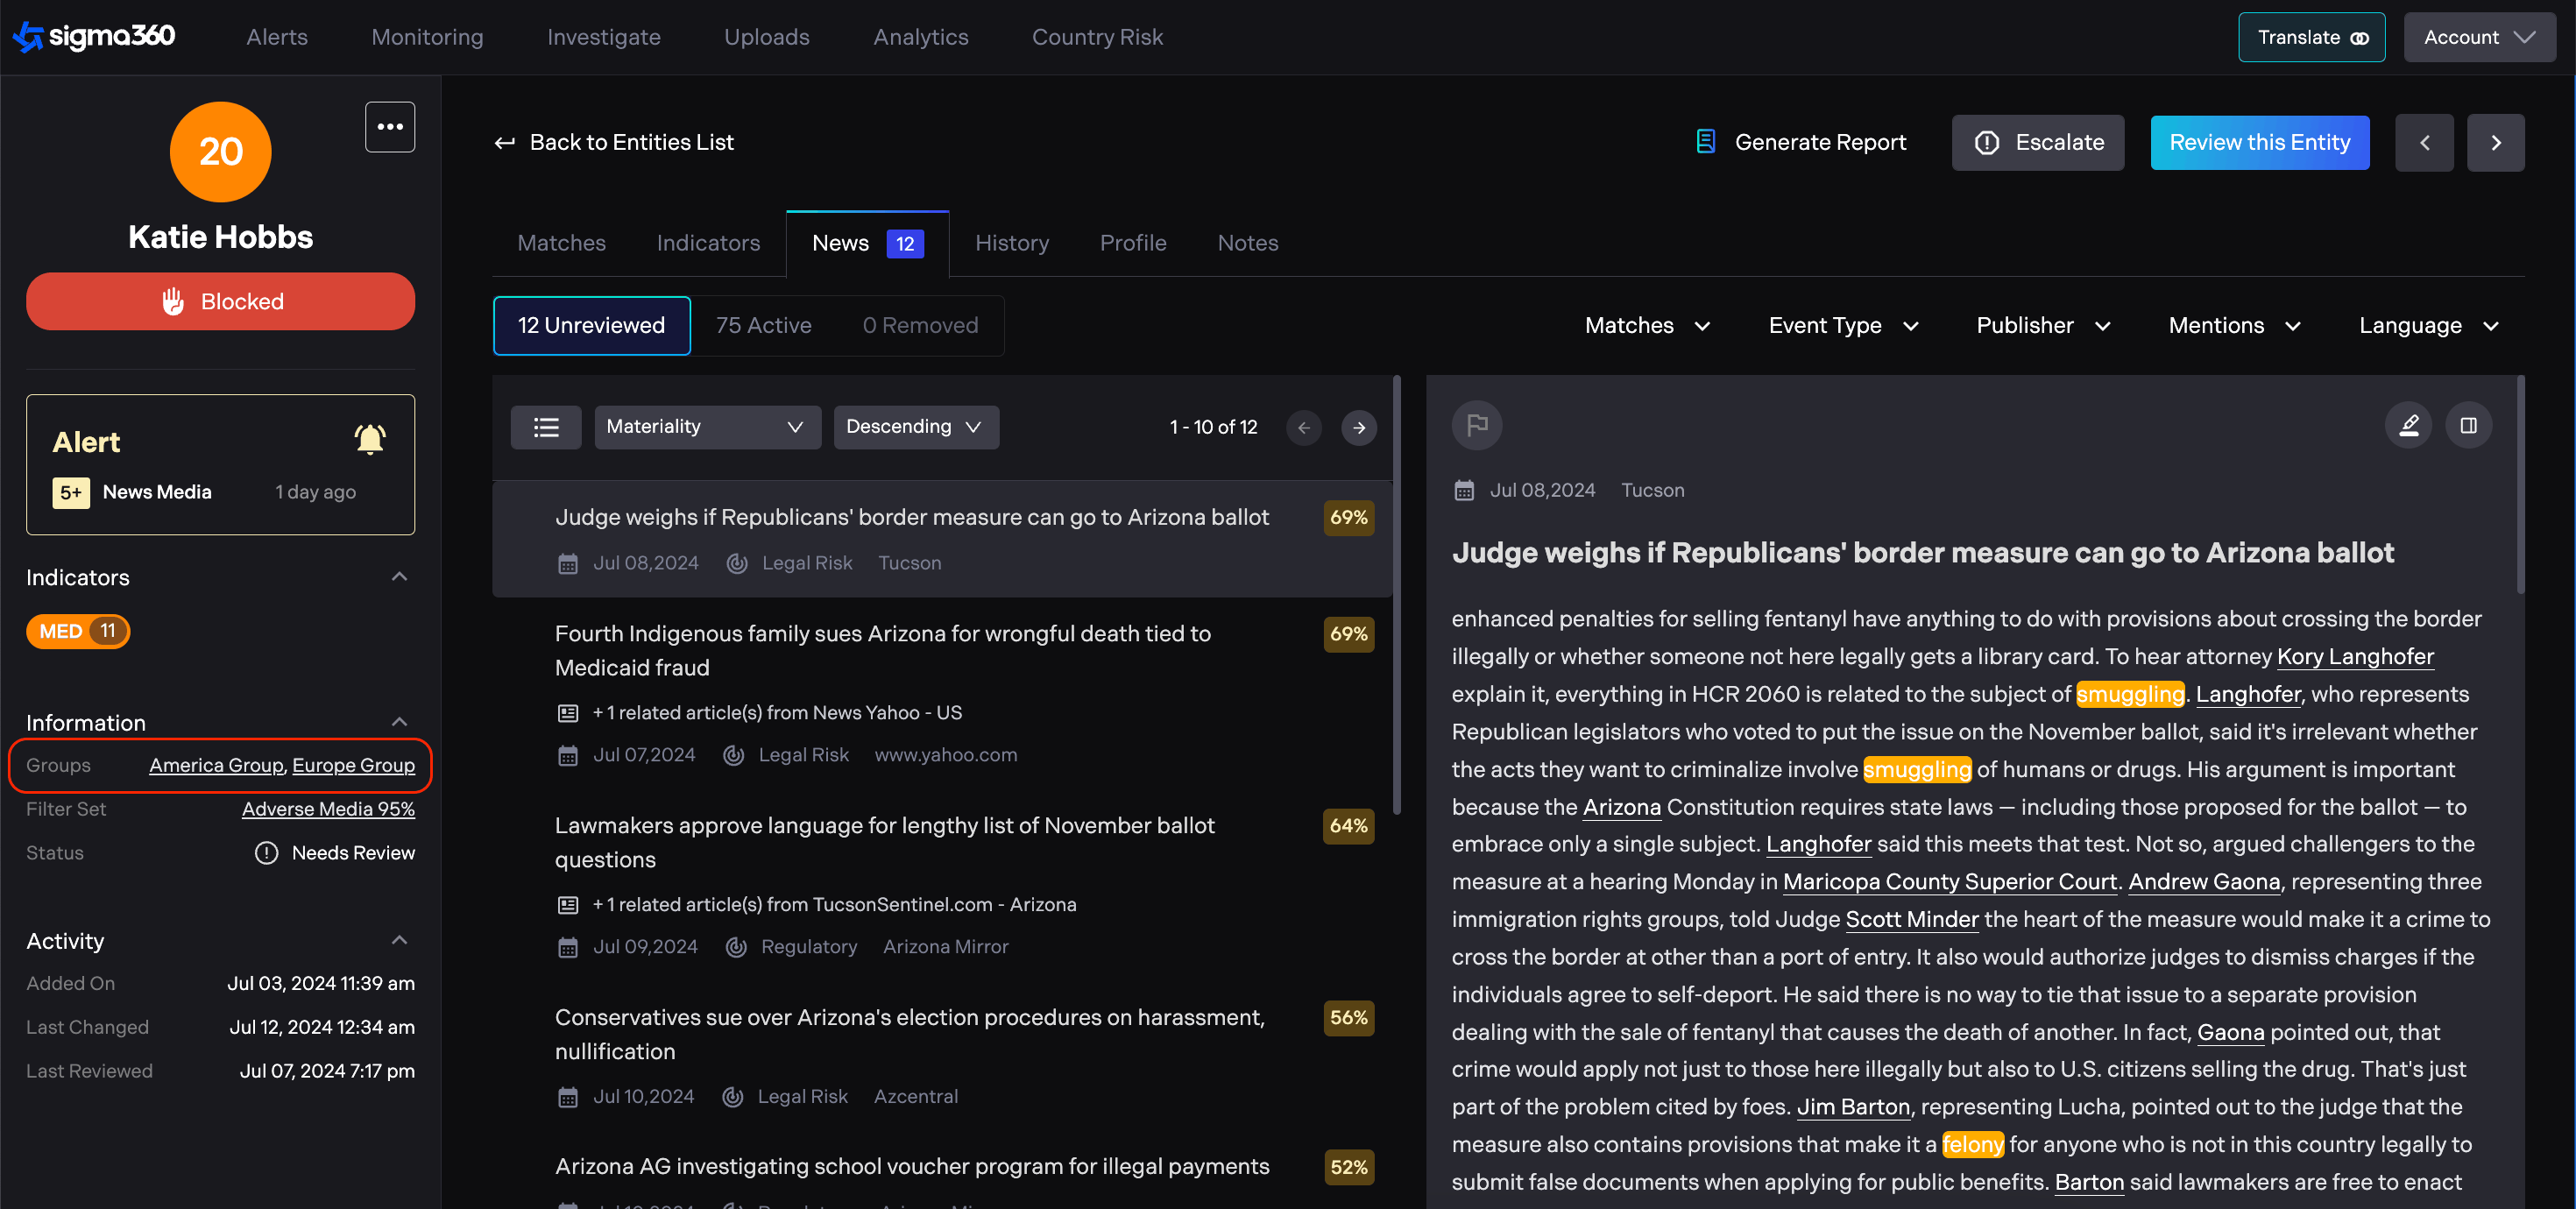Toggle the split panel view icon

click(2468, 426)
